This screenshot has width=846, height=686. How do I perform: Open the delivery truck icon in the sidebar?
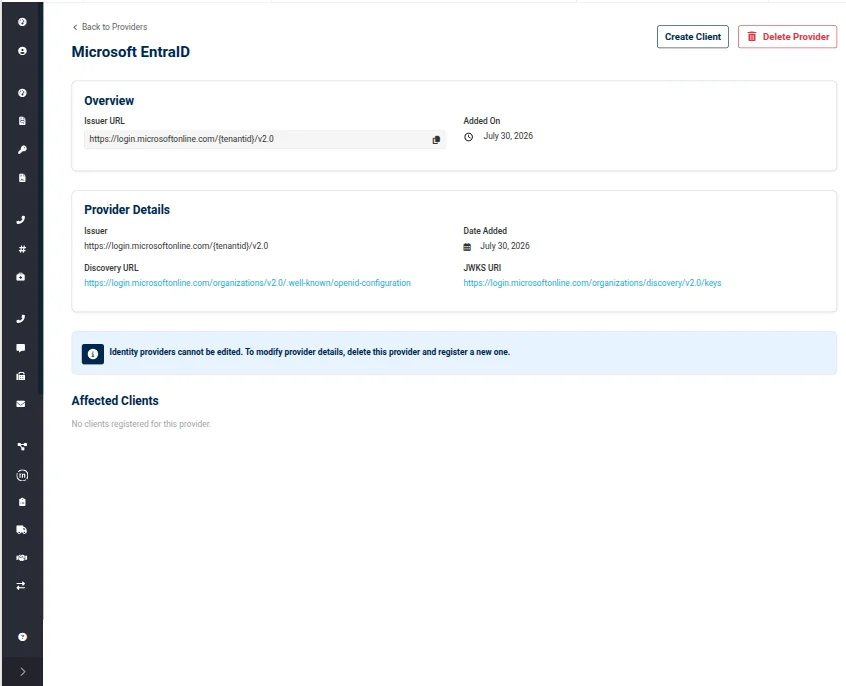click(22, 529)
